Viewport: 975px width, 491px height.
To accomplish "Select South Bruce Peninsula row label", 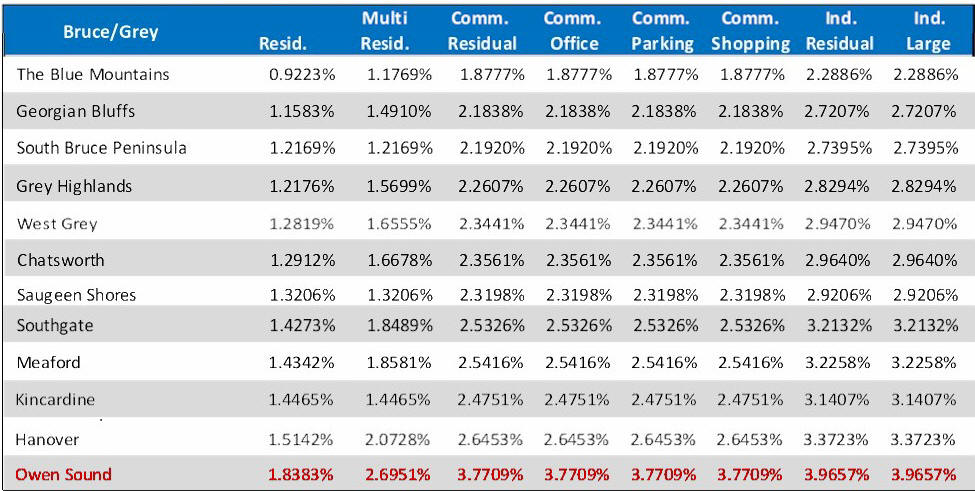I will (101, 148).
